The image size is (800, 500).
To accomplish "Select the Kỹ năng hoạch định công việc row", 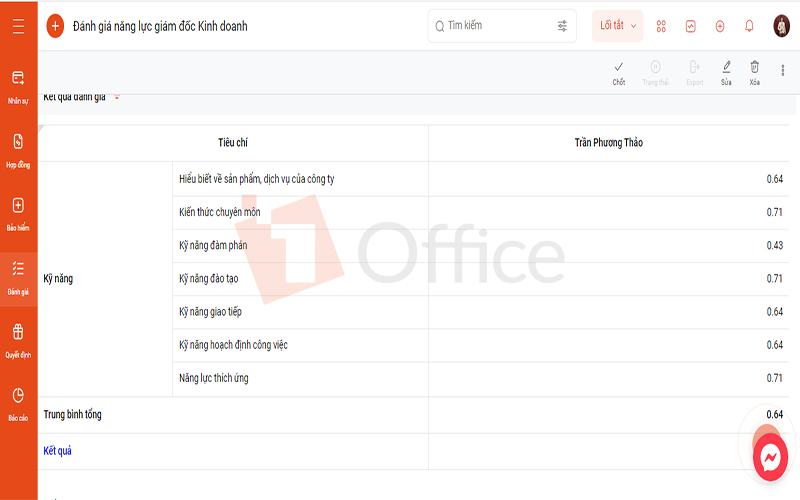I will coord(481,345).
